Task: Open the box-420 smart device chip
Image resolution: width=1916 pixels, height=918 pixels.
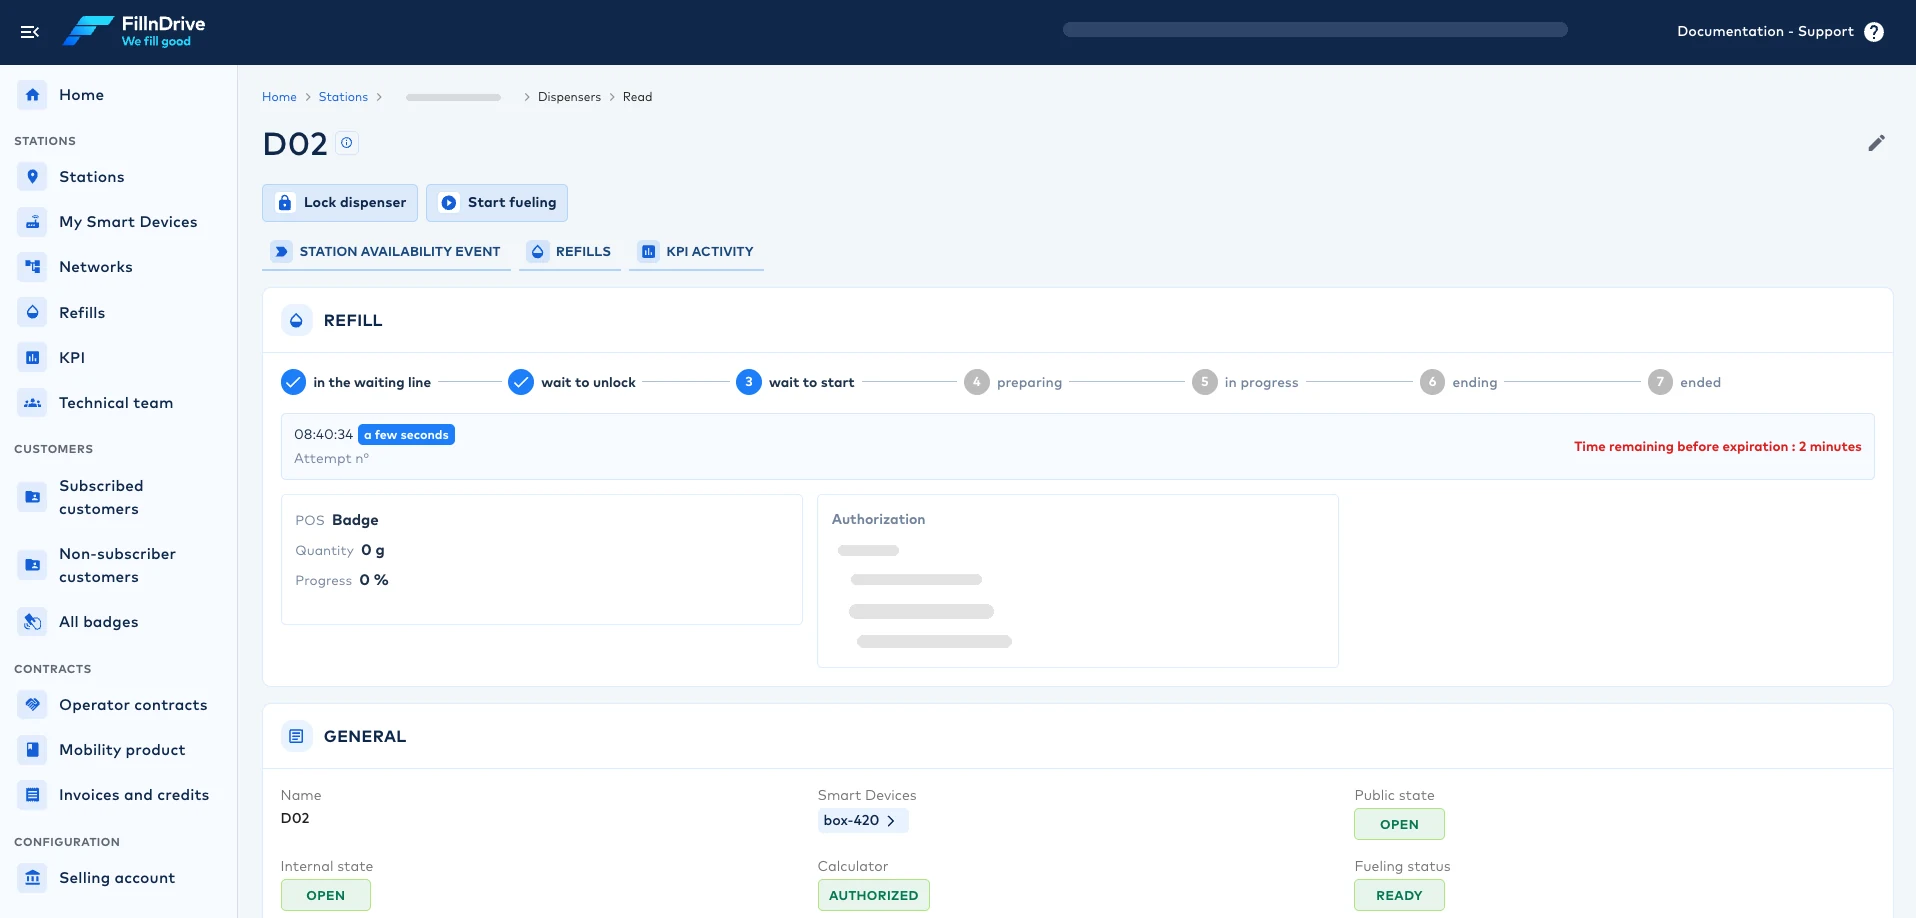Action: click(863, 821)
